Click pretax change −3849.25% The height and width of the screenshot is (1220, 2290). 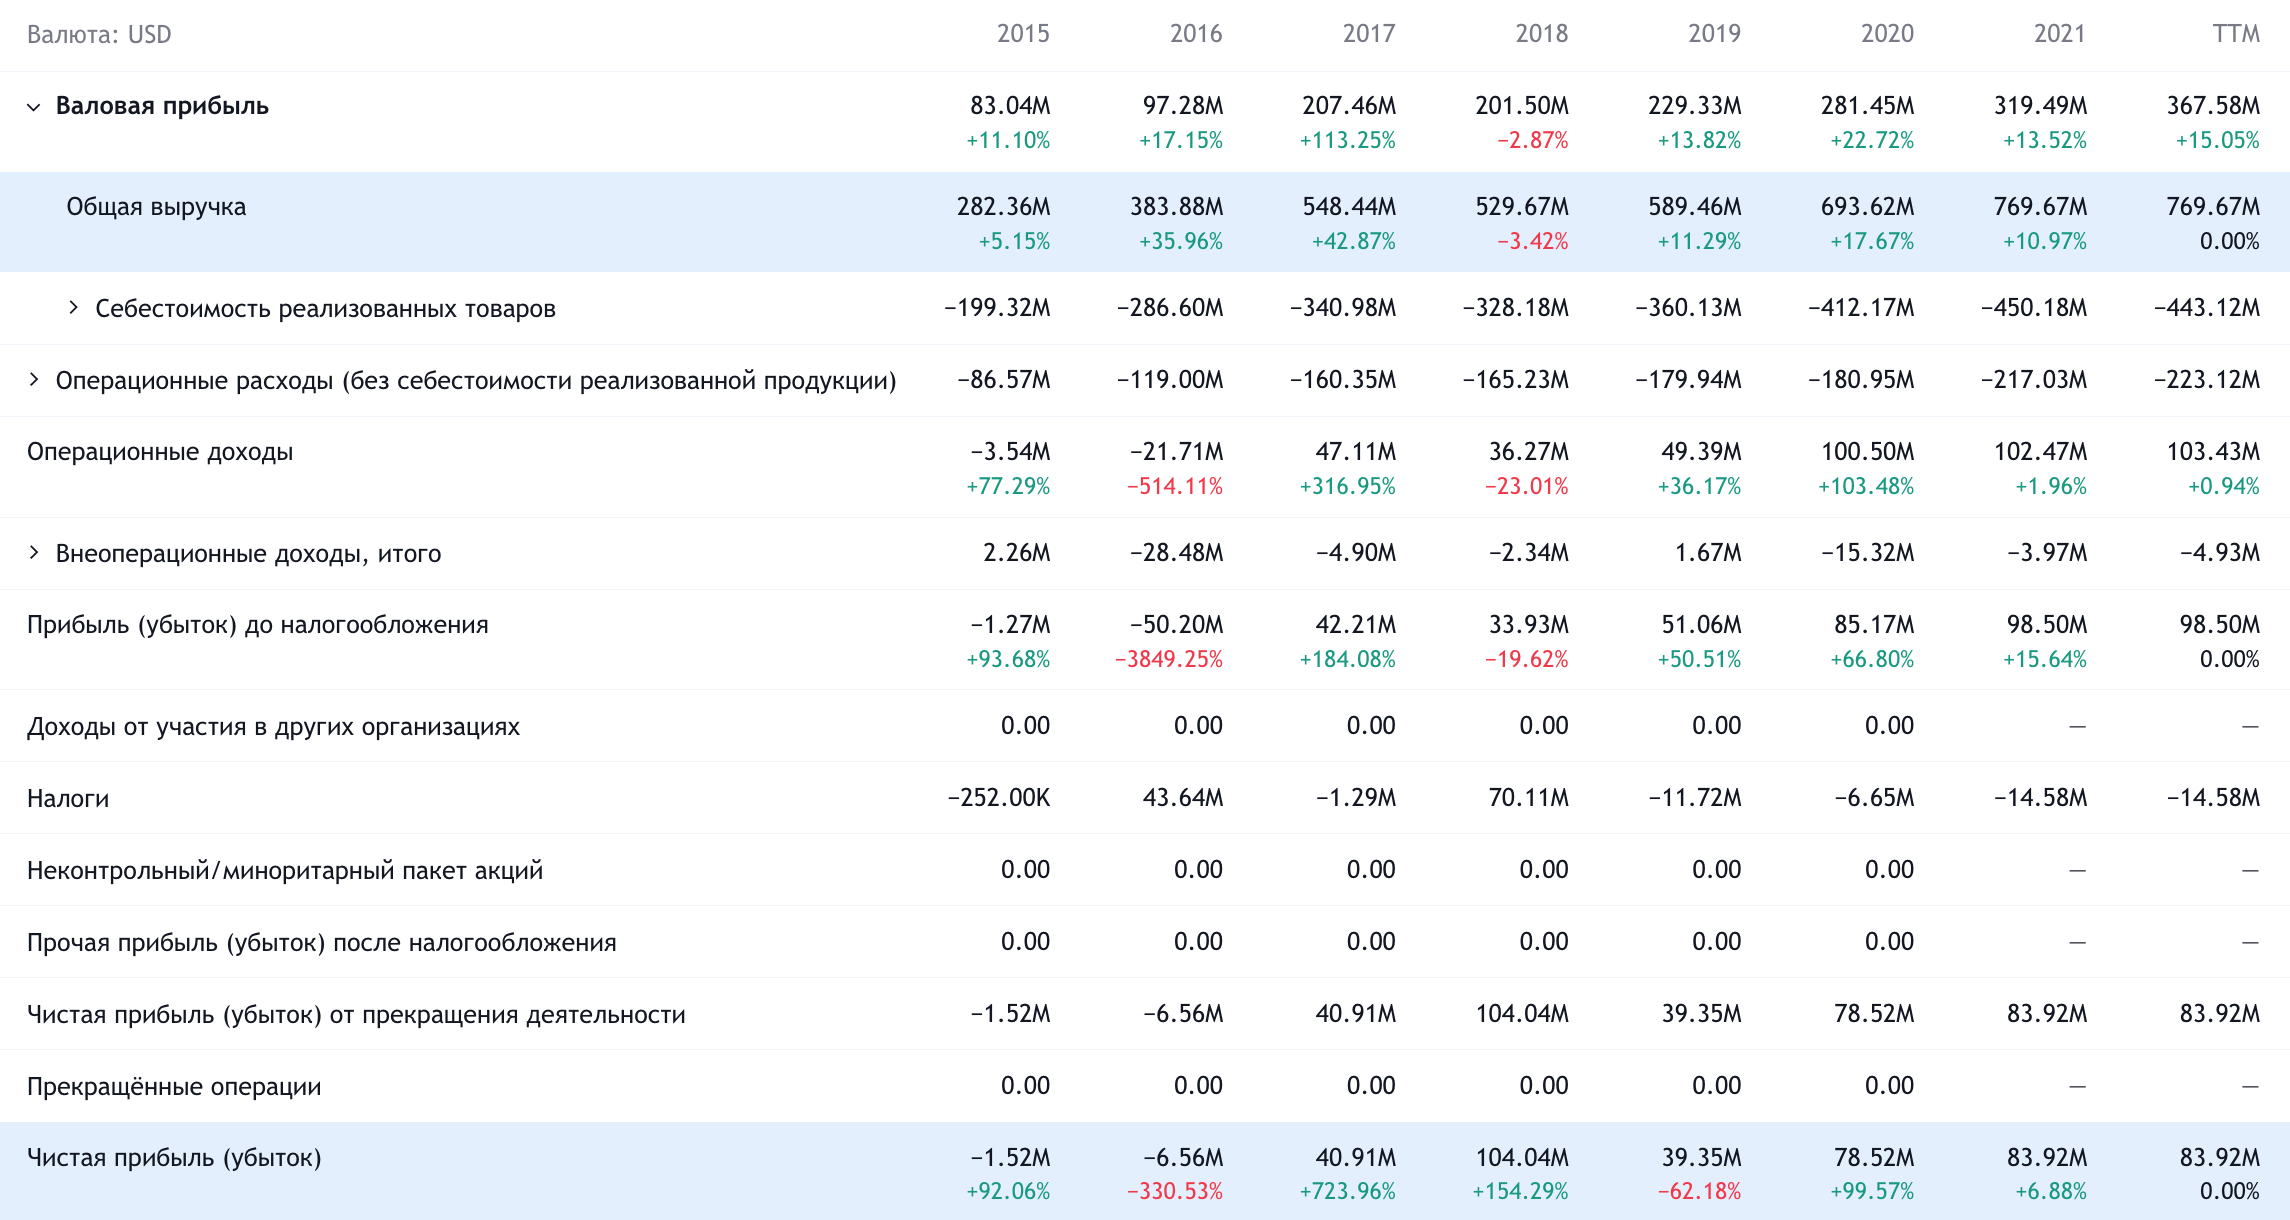click(x=1169, y=659)
